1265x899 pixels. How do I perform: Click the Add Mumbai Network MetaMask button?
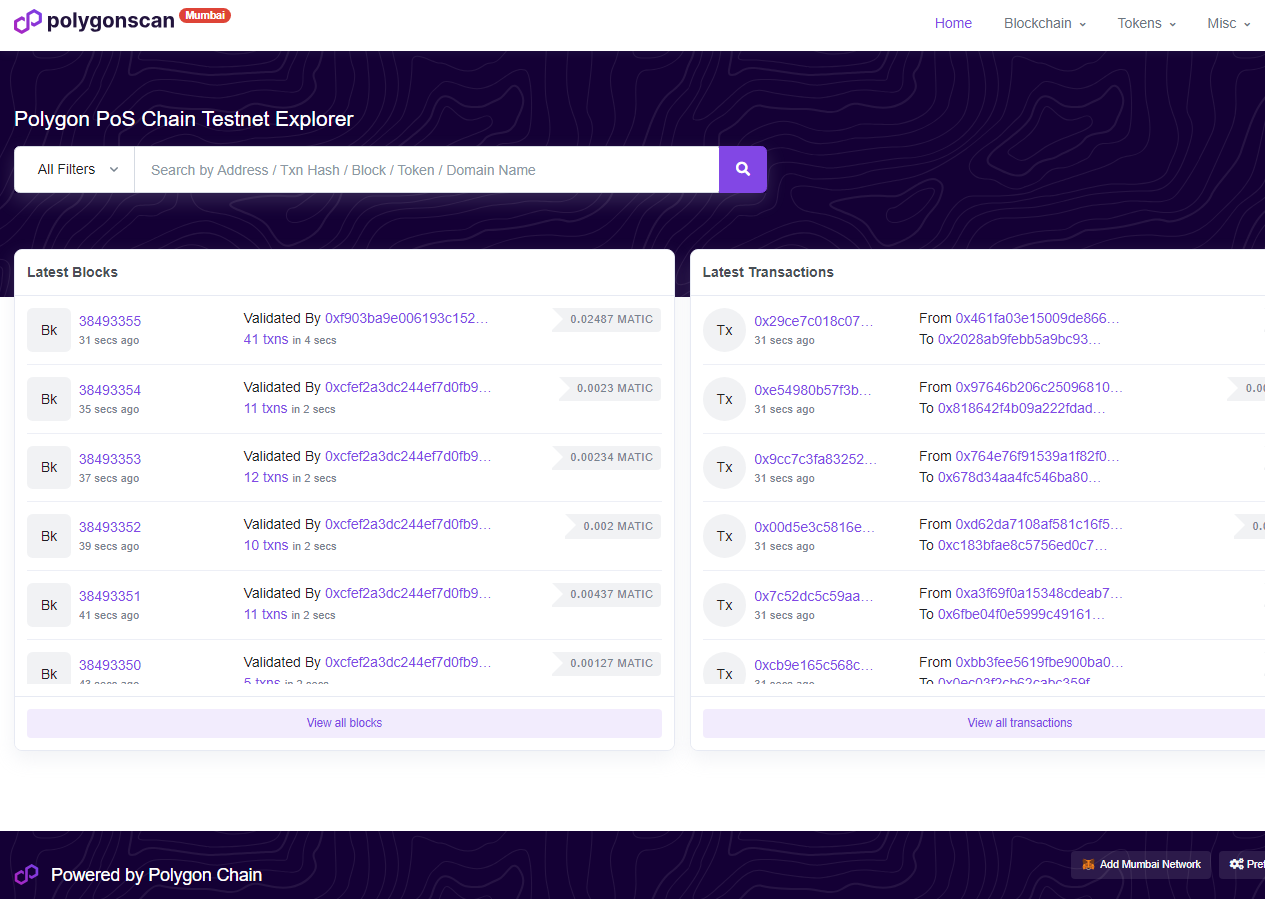coord(1141,865)
